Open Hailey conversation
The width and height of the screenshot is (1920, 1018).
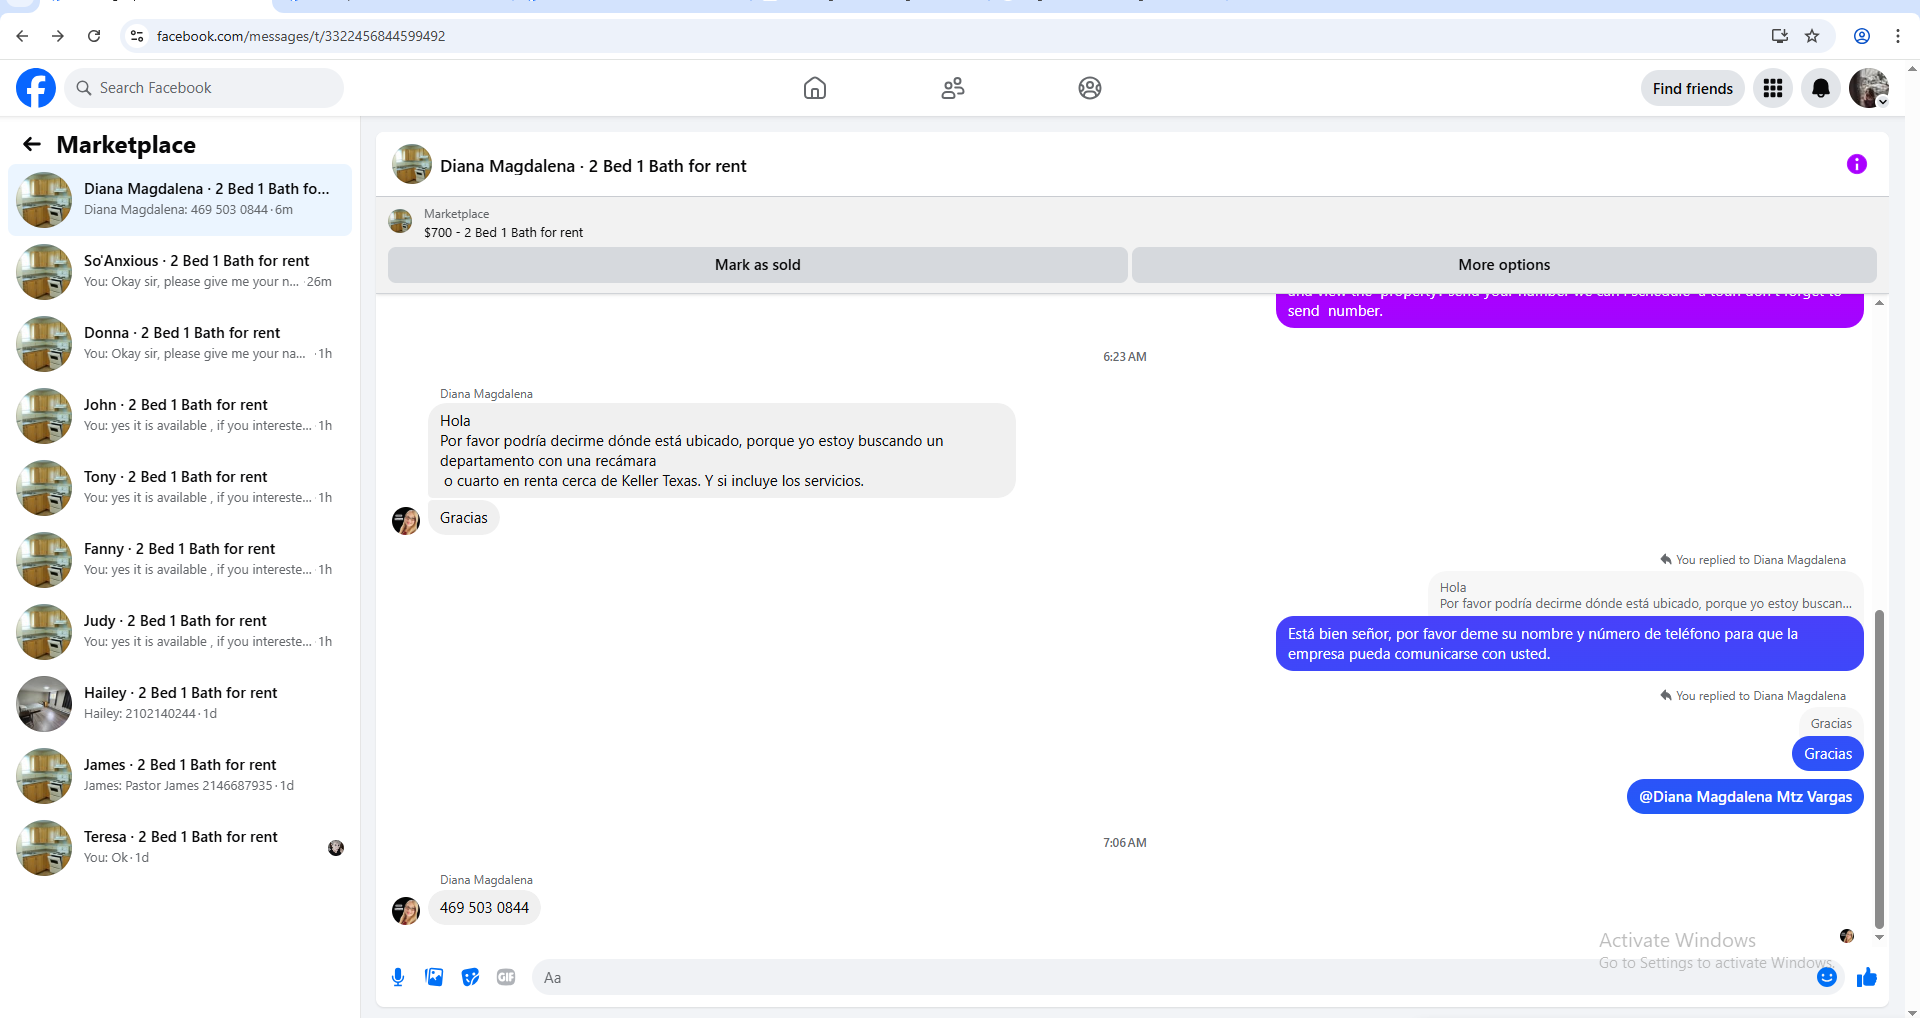[180, 704]
